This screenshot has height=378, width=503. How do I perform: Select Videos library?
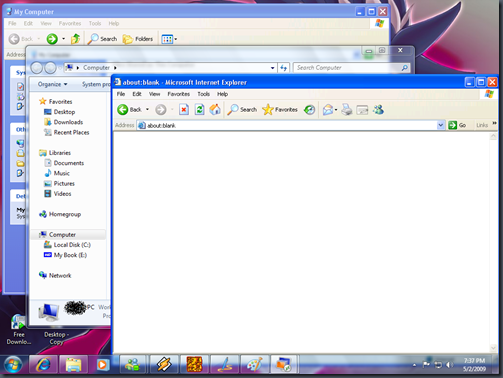coord(58,194)
